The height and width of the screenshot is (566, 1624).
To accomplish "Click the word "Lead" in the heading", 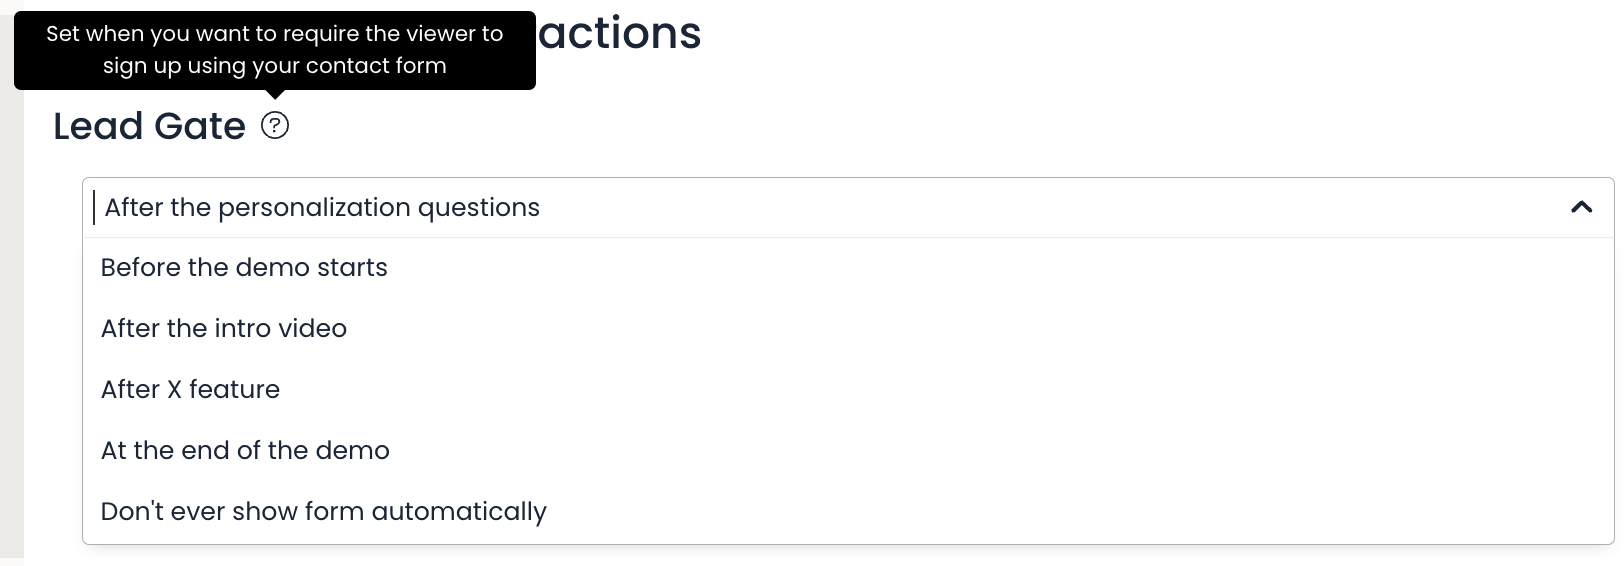I will click(94, 127).
